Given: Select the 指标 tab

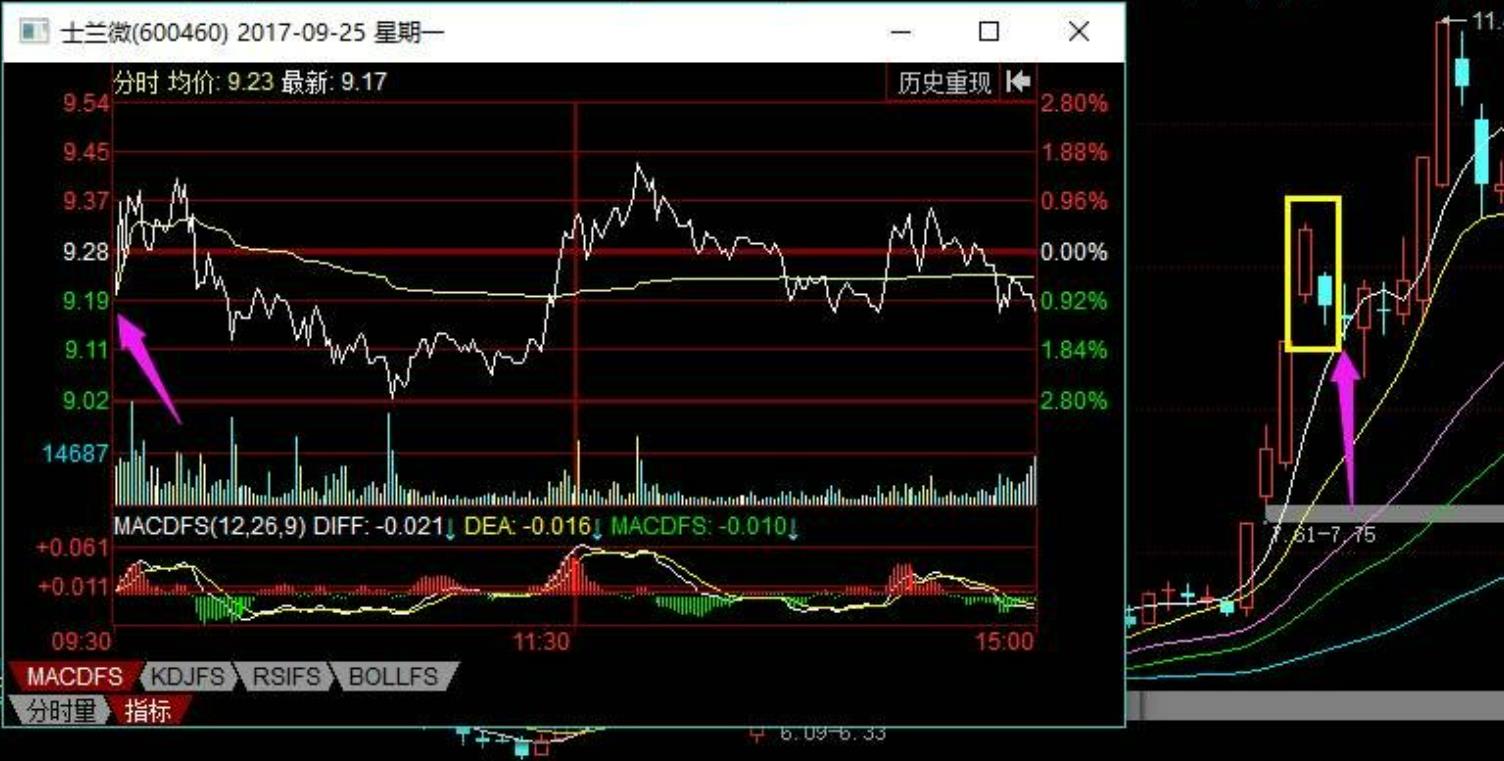Looking at the screenshot, I should pos(148,711).
